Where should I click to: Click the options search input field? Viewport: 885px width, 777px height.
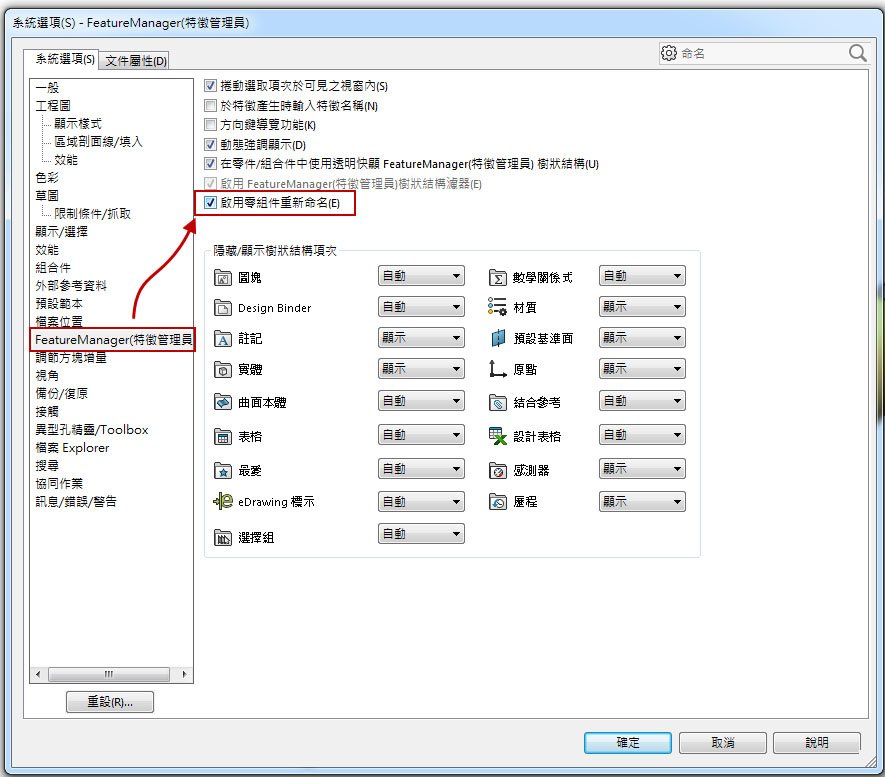[760, 54]
